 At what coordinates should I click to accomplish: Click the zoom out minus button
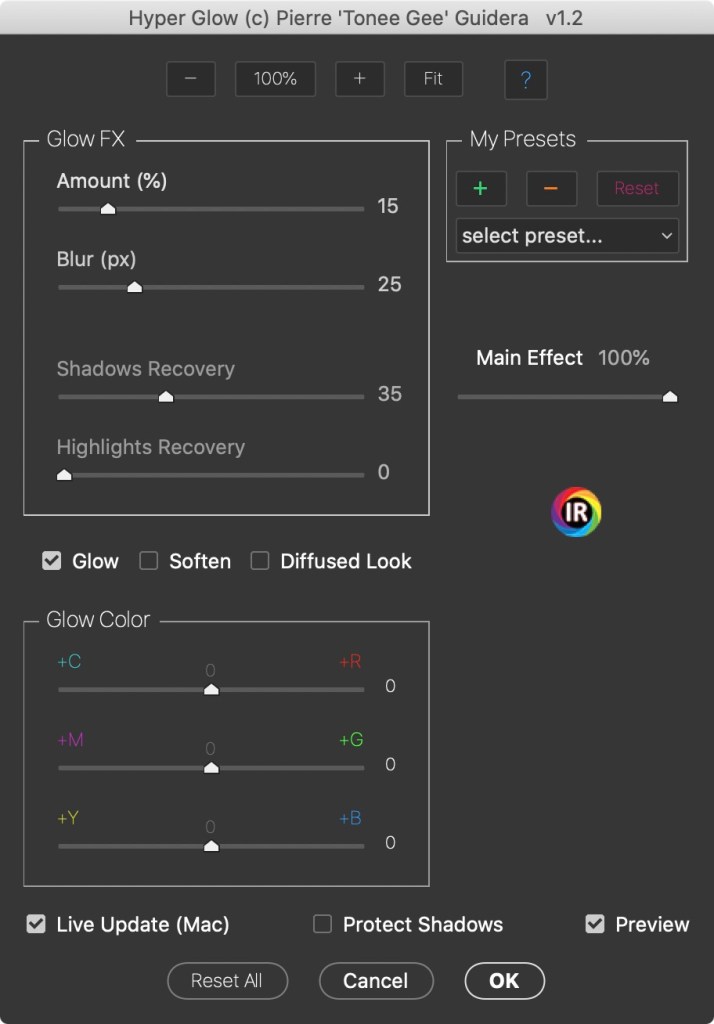point(191,79)
